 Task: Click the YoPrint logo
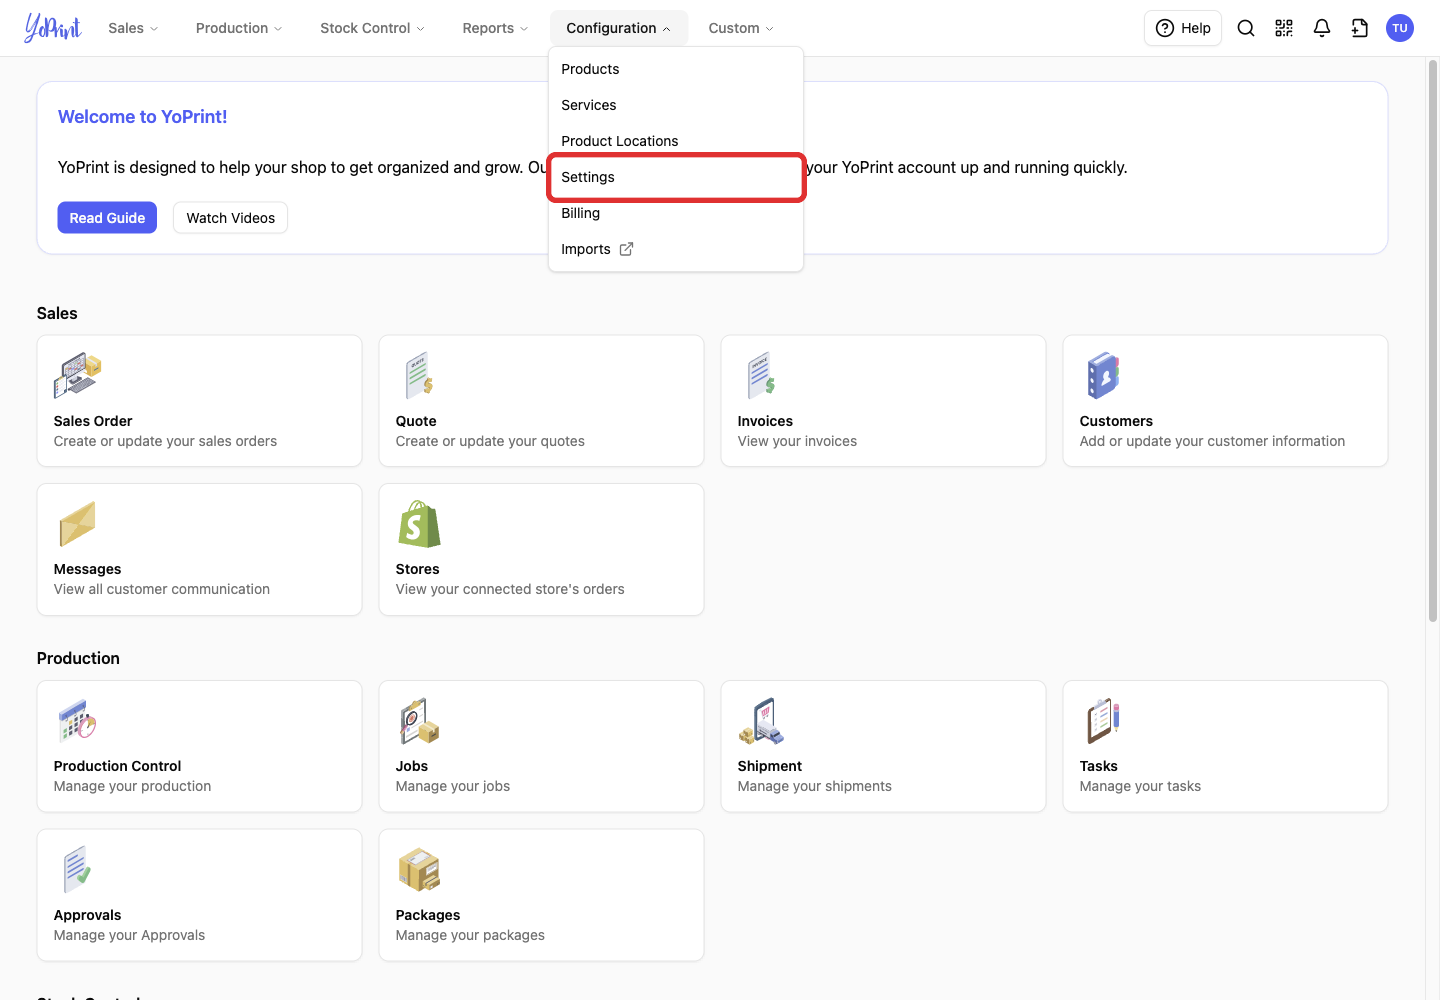[x=53, y=28]
